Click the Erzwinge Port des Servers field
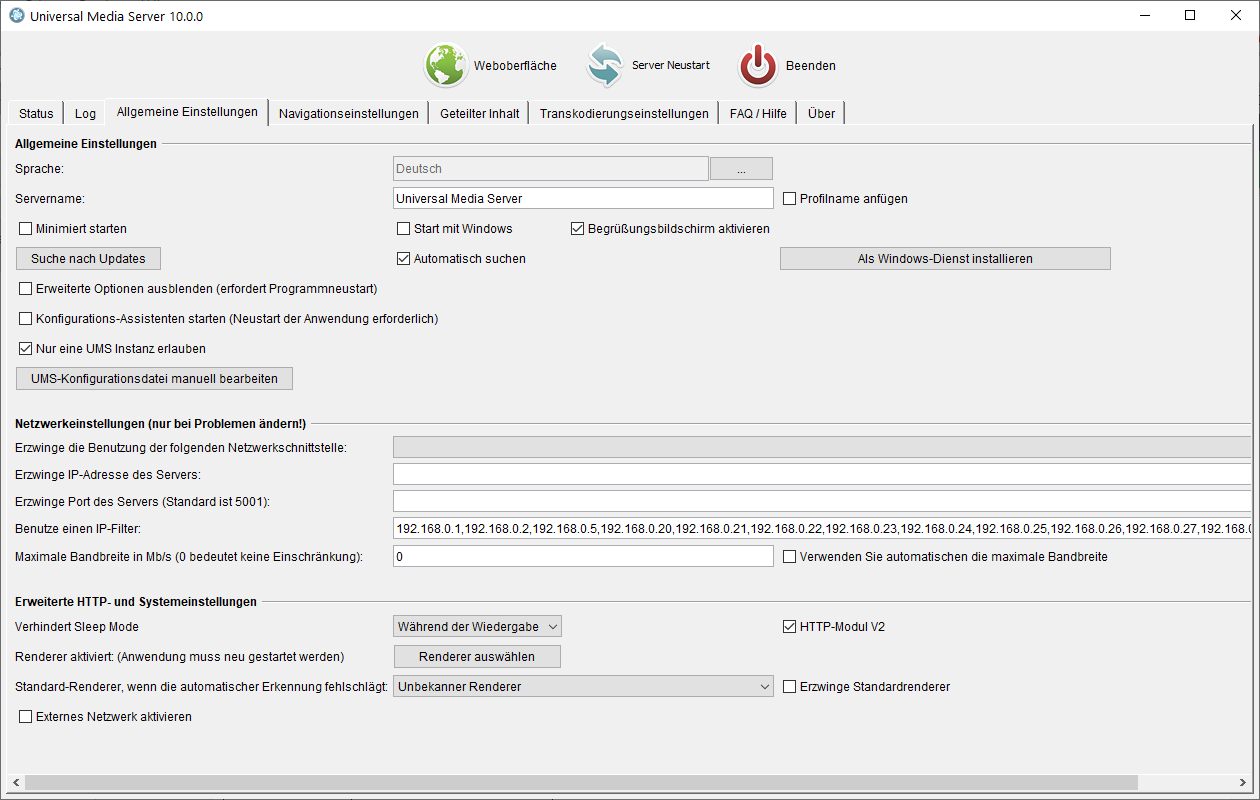The image size is (1260, 800). (x=822, y=501)
